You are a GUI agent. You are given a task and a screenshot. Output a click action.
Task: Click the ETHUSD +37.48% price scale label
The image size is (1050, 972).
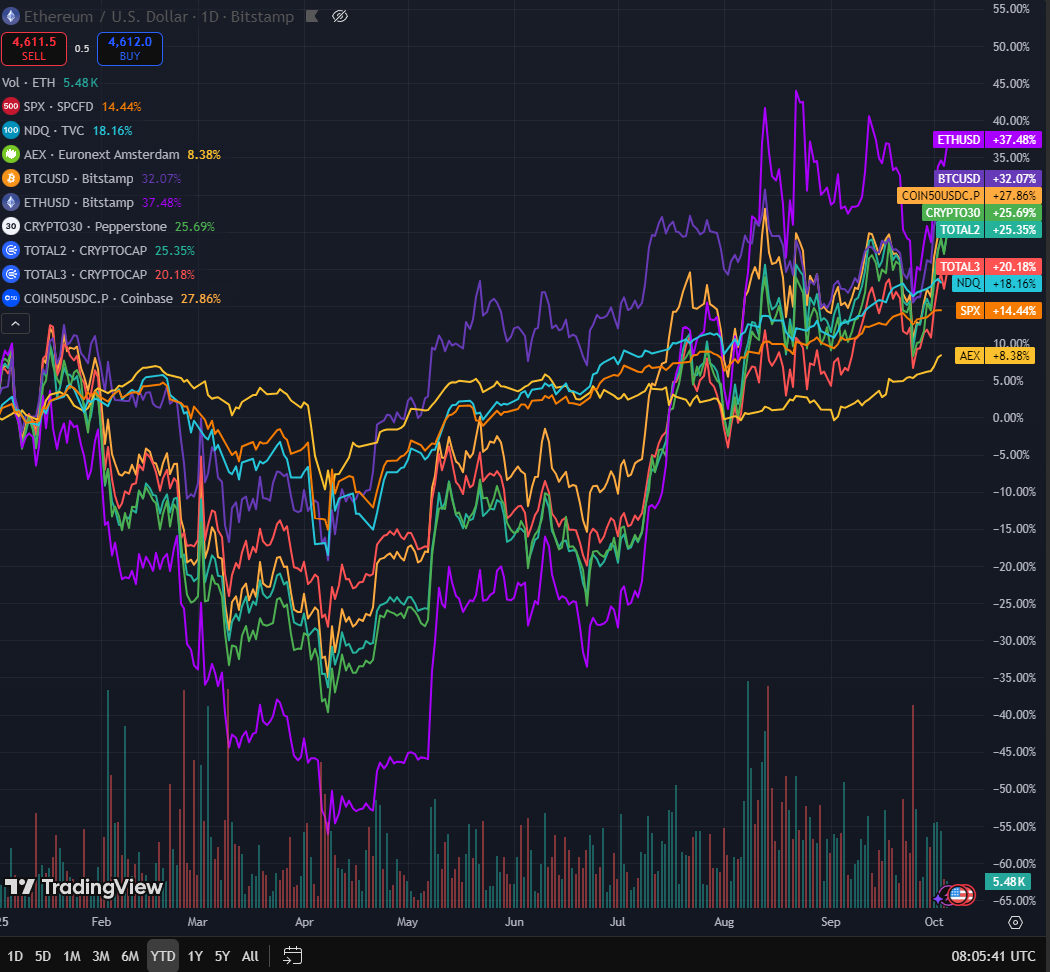tap(987, 139)
